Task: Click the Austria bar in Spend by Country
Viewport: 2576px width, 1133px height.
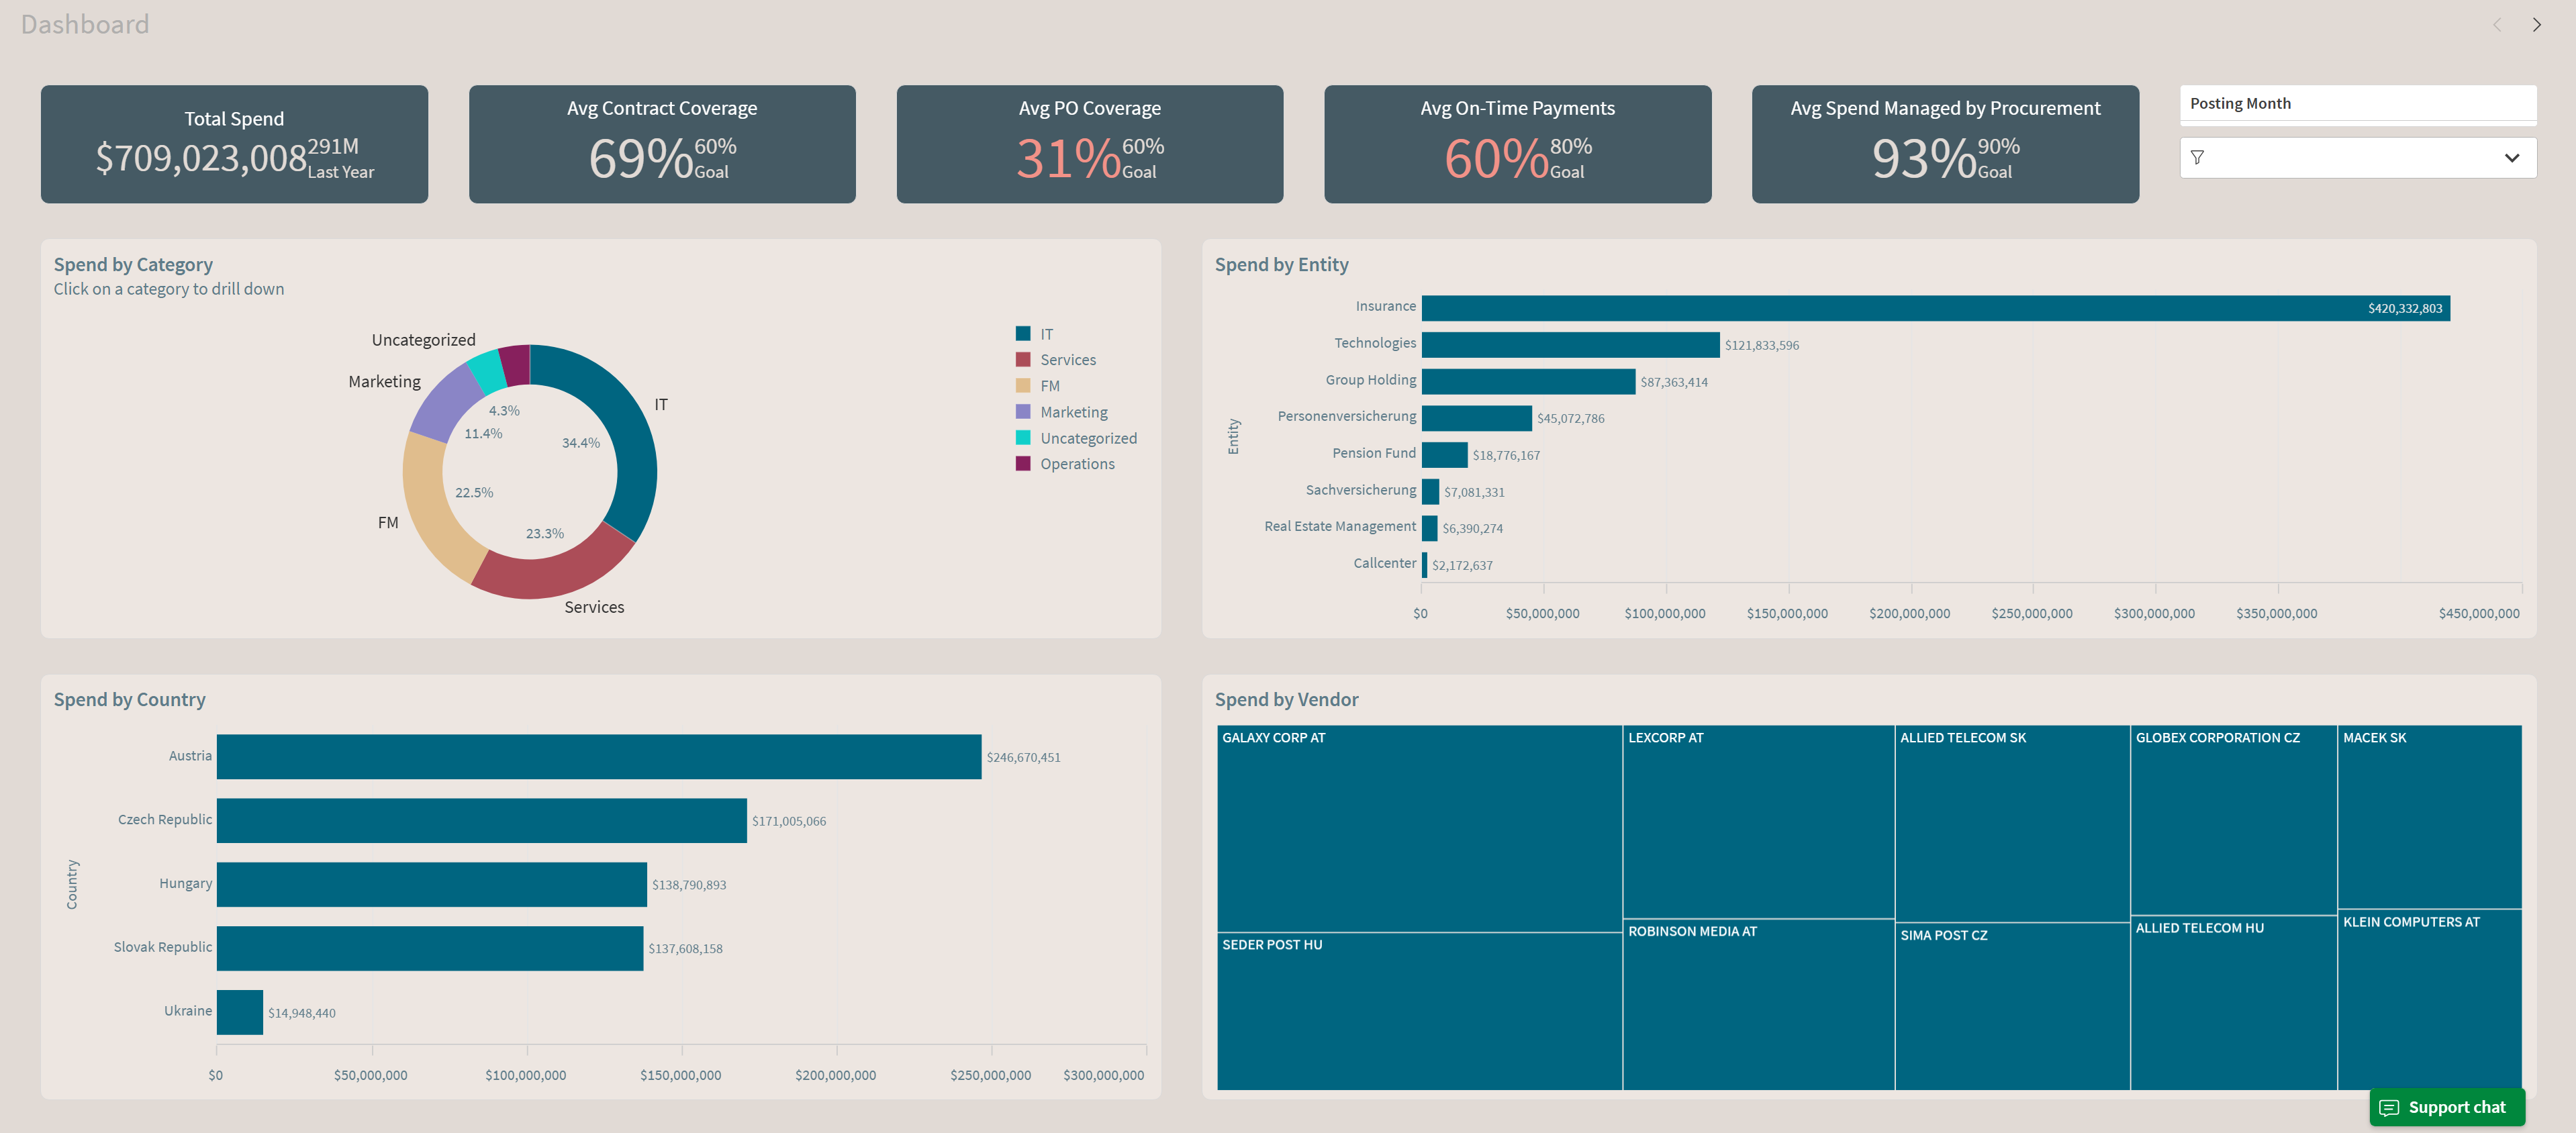Action: [x=598, y=757]
